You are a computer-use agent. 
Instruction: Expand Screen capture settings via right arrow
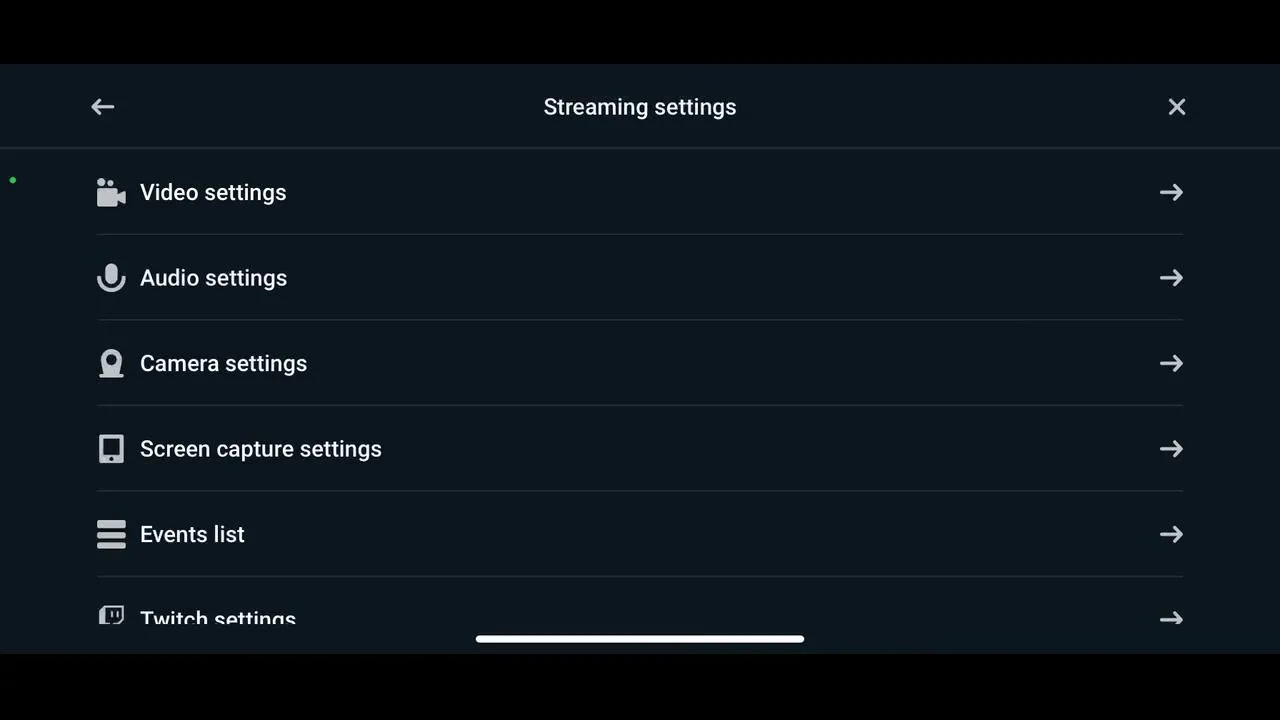click(1171, 449)
